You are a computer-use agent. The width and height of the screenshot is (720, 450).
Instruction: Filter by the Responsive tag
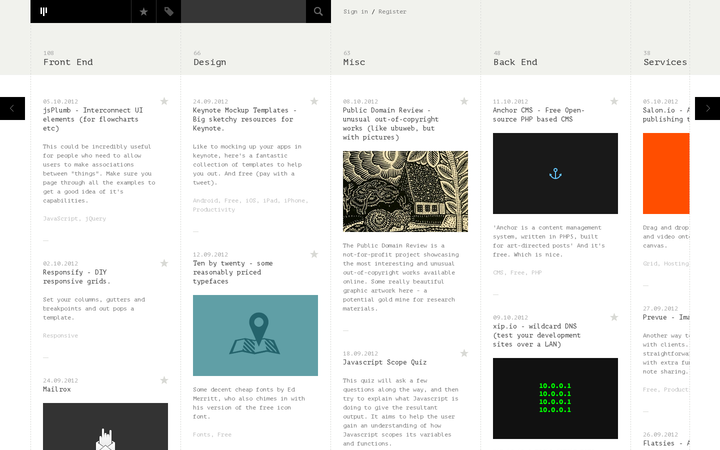pos(61,336)
